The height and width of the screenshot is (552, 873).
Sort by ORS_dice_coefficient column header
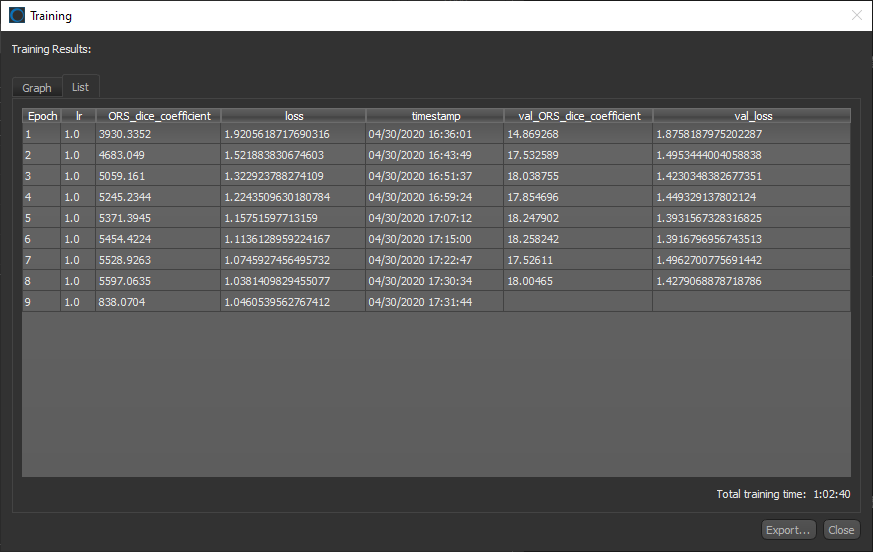coord(159,116)
